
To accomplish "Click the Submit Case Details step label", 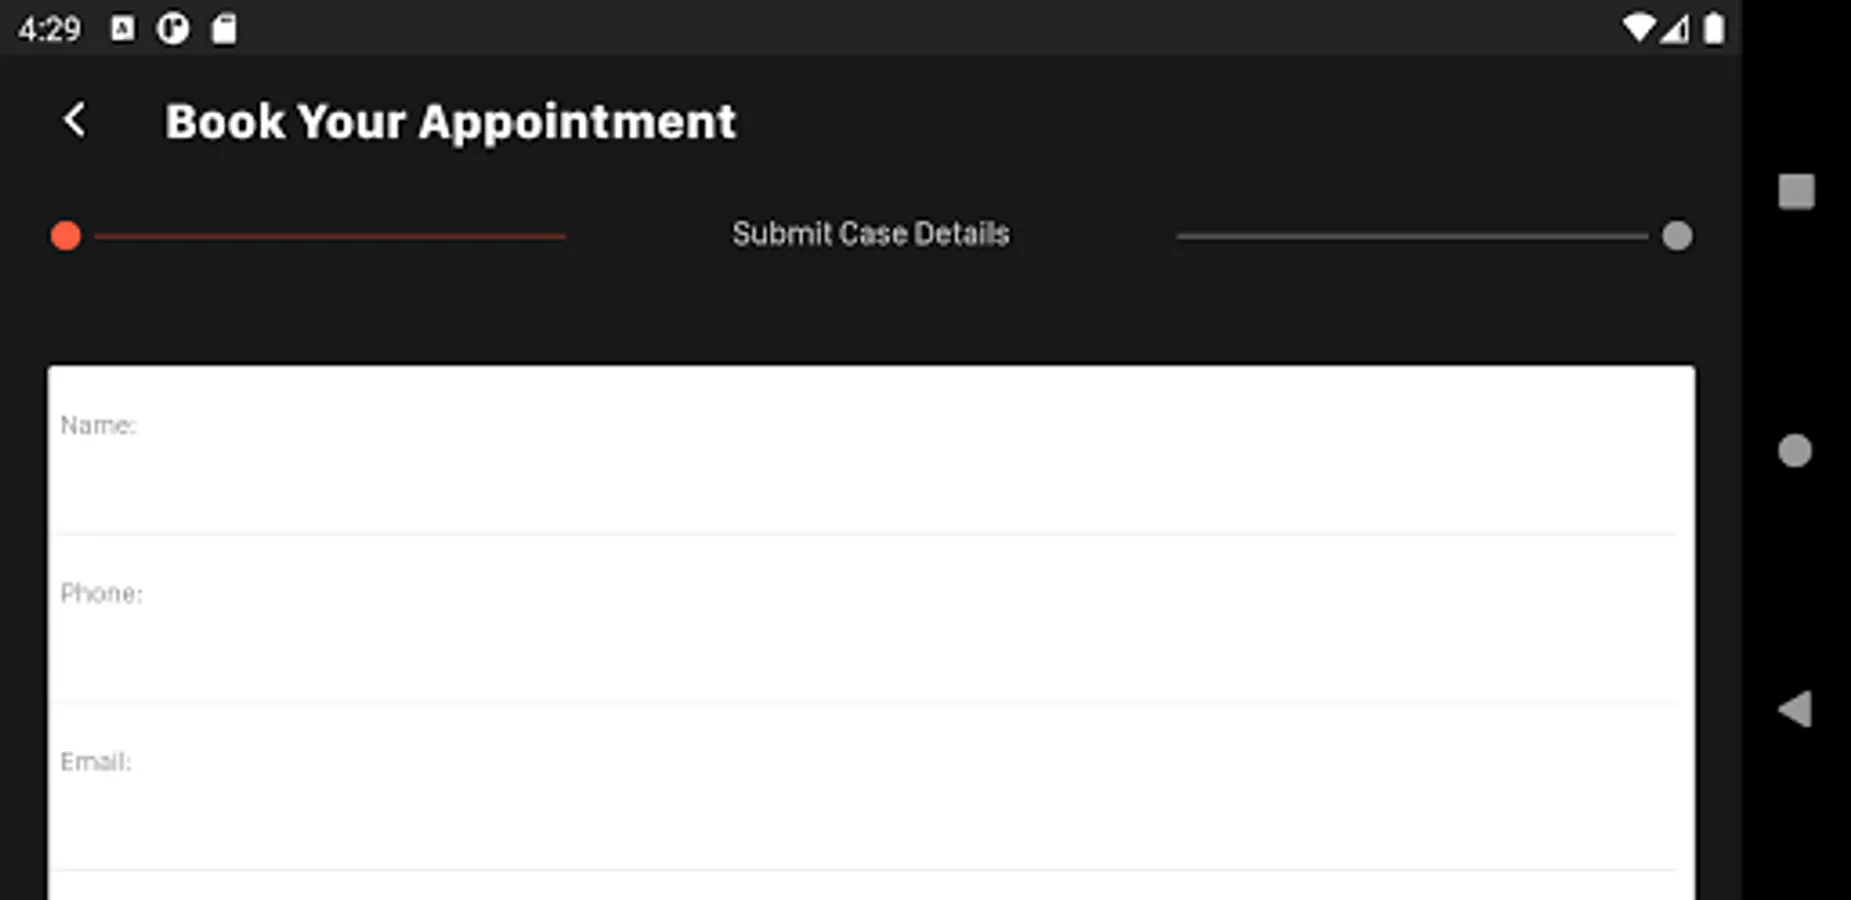I will [x=870, y=234].
